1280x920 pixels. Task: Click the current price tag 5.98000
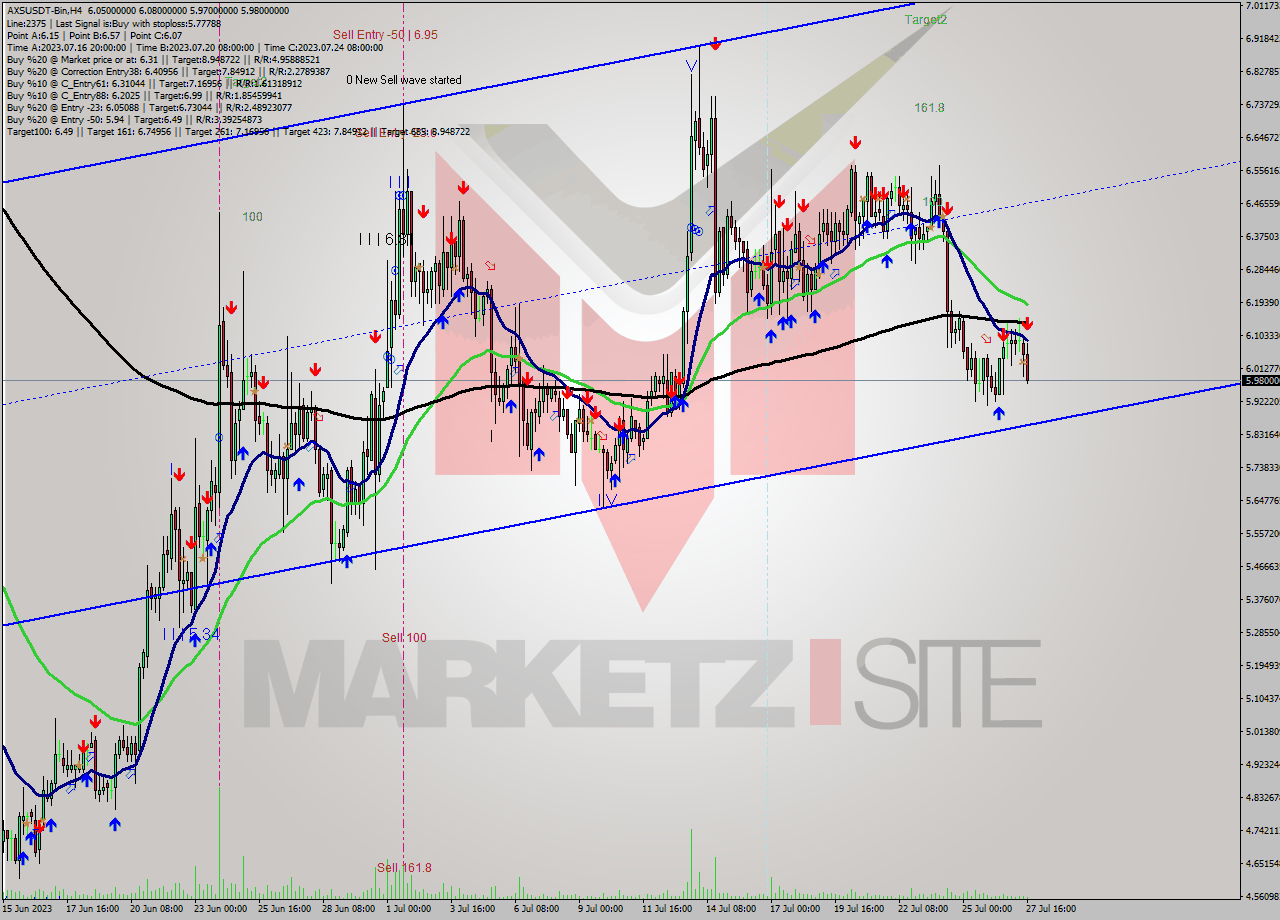click(x=1260, y=380)
